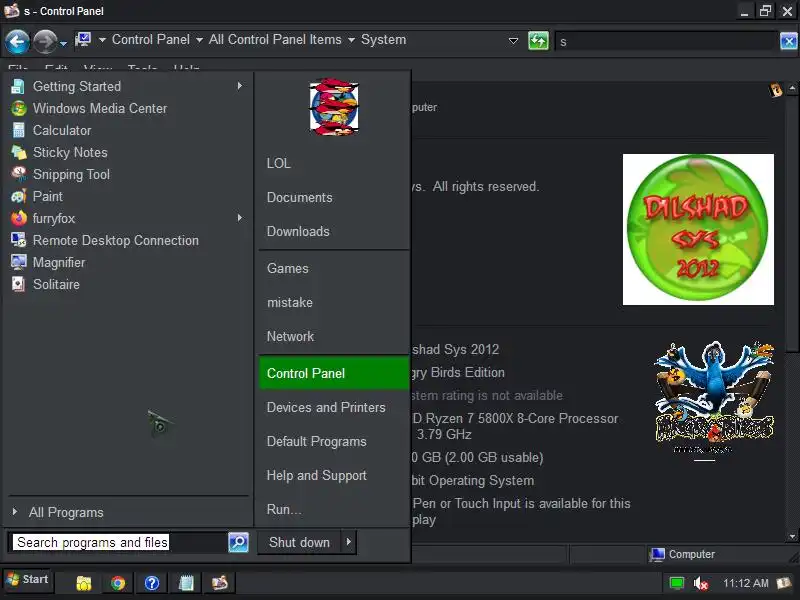Click the muted volume tray icon

(701, 583)
